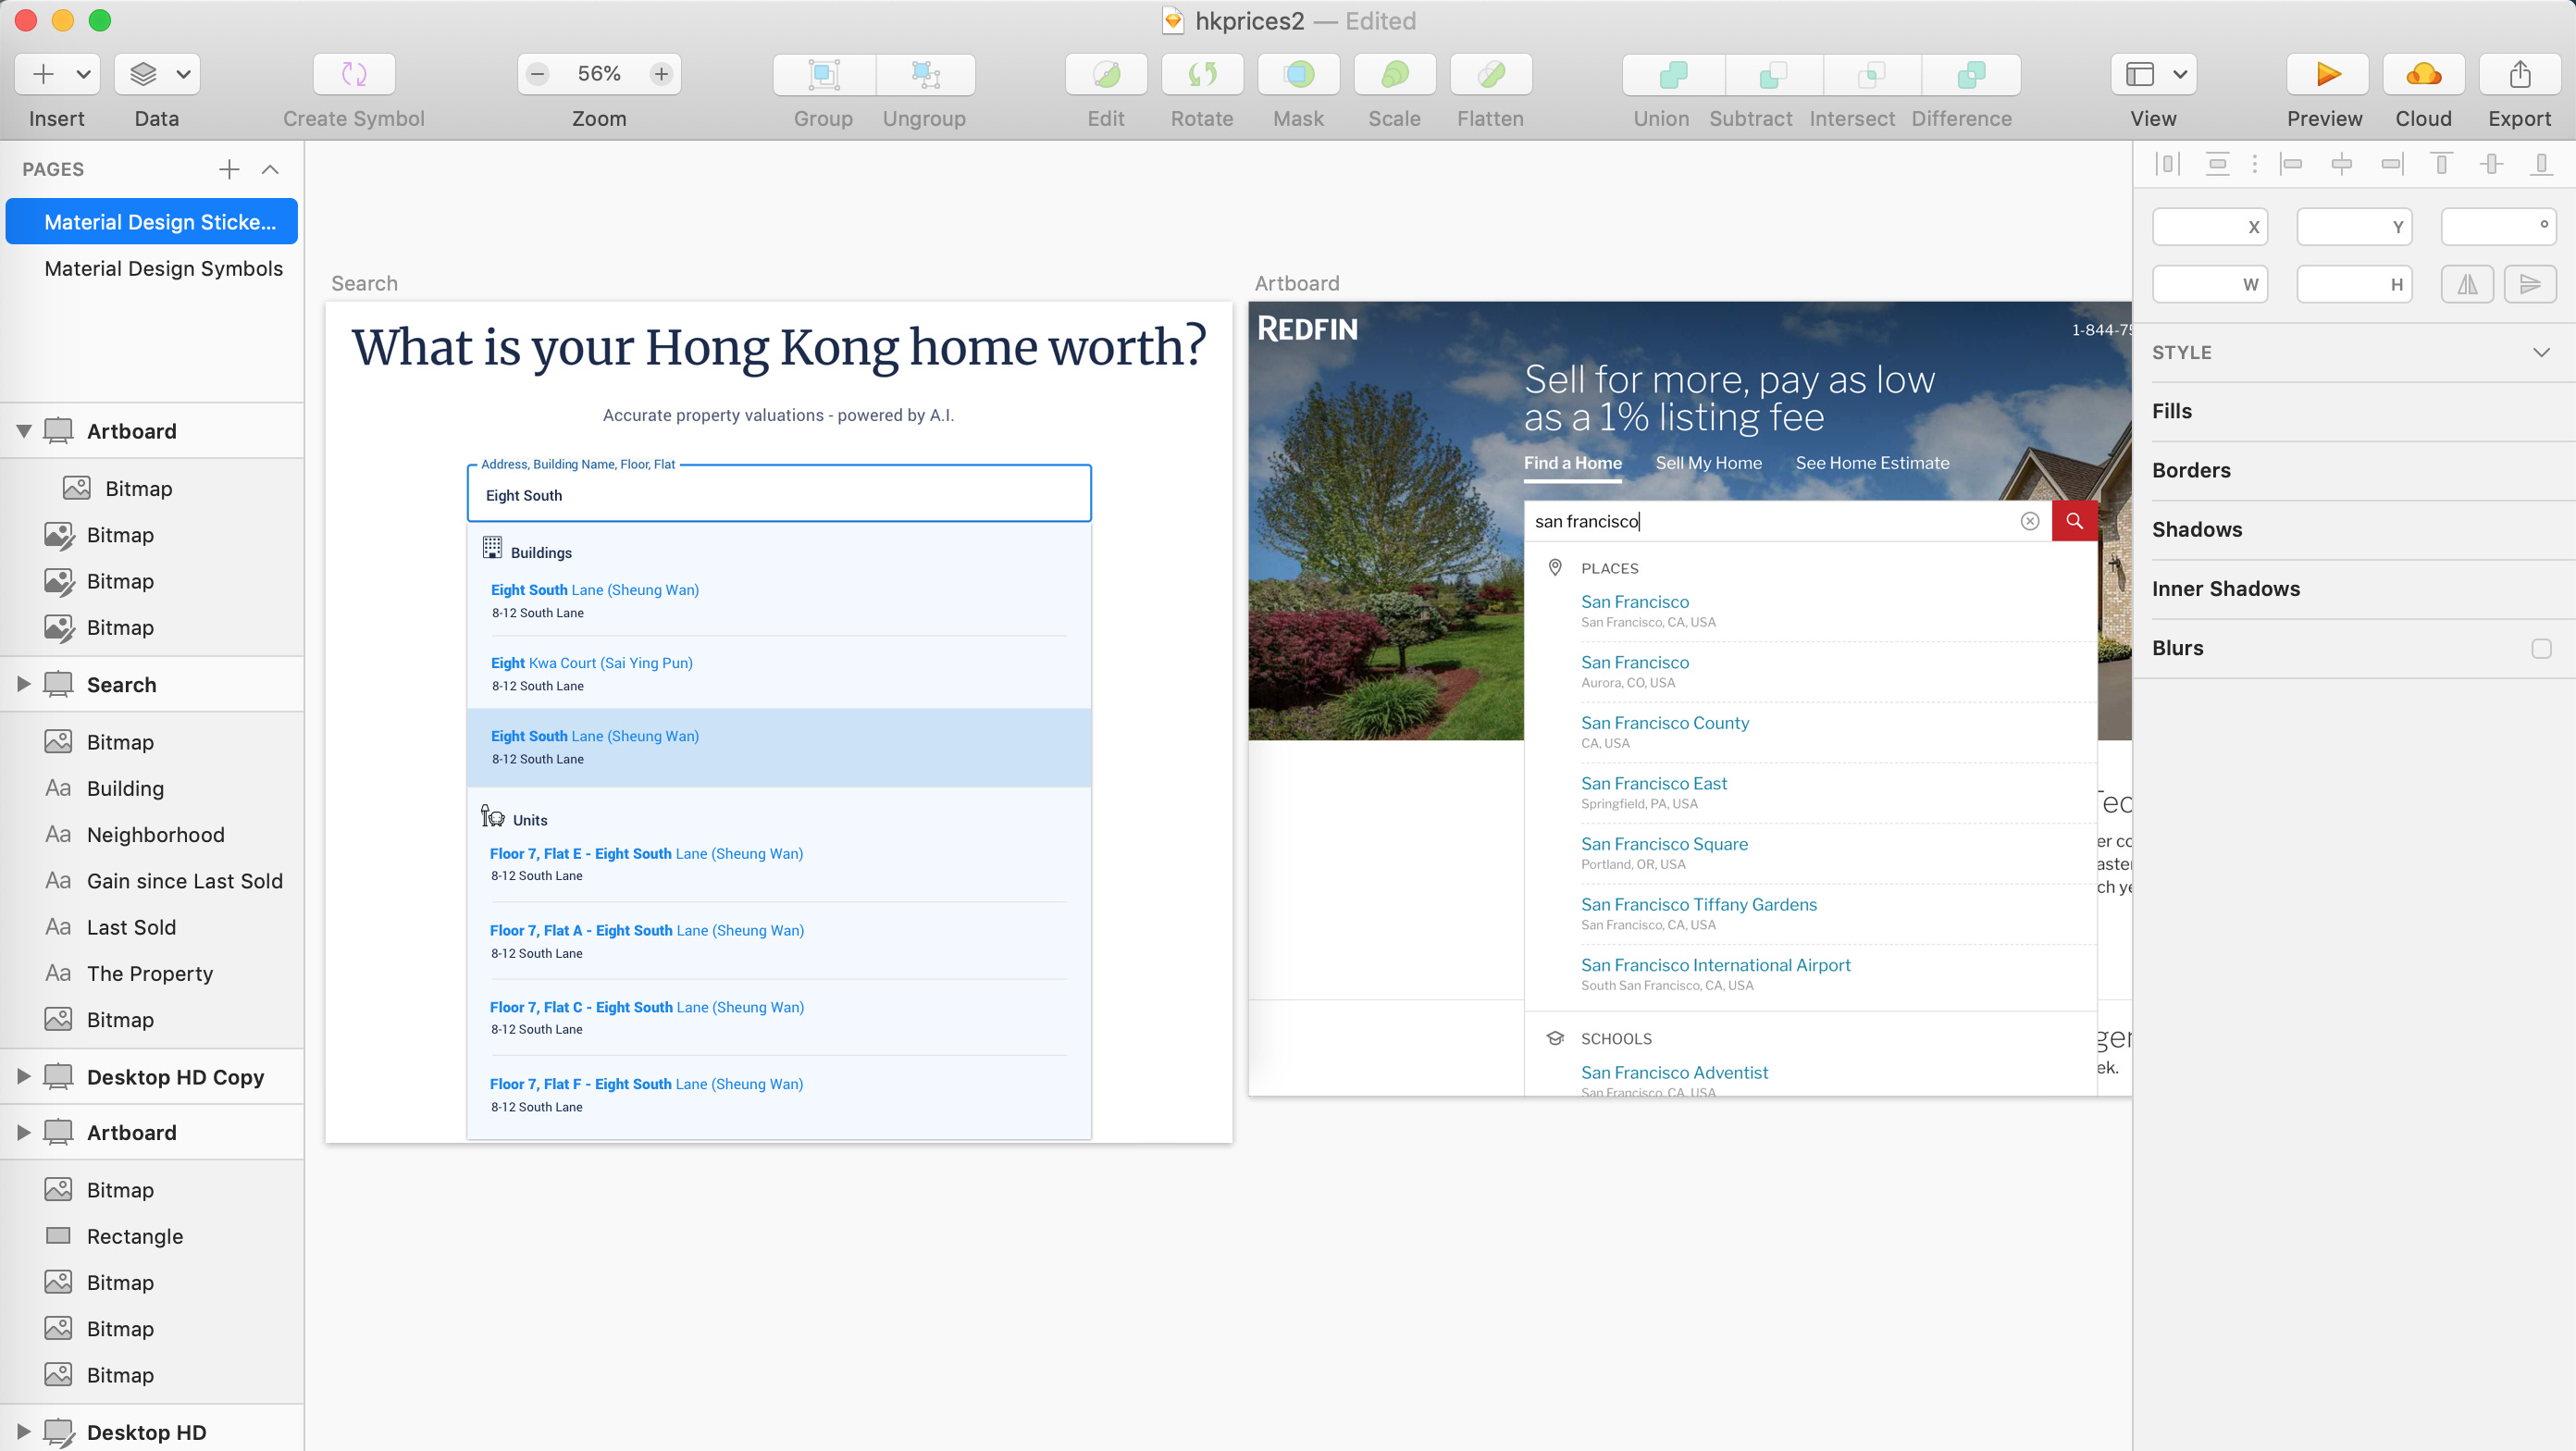Click the Create Symbol toolbar icon

(354, 74)
